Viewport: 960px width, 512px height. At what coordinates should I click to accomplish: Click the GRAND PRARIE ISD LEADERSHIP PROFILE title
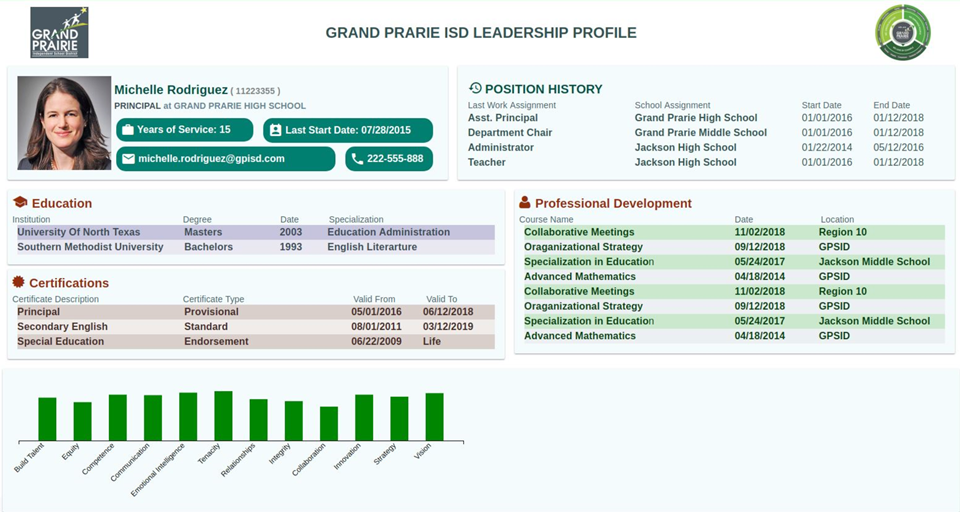pos(481,33)
